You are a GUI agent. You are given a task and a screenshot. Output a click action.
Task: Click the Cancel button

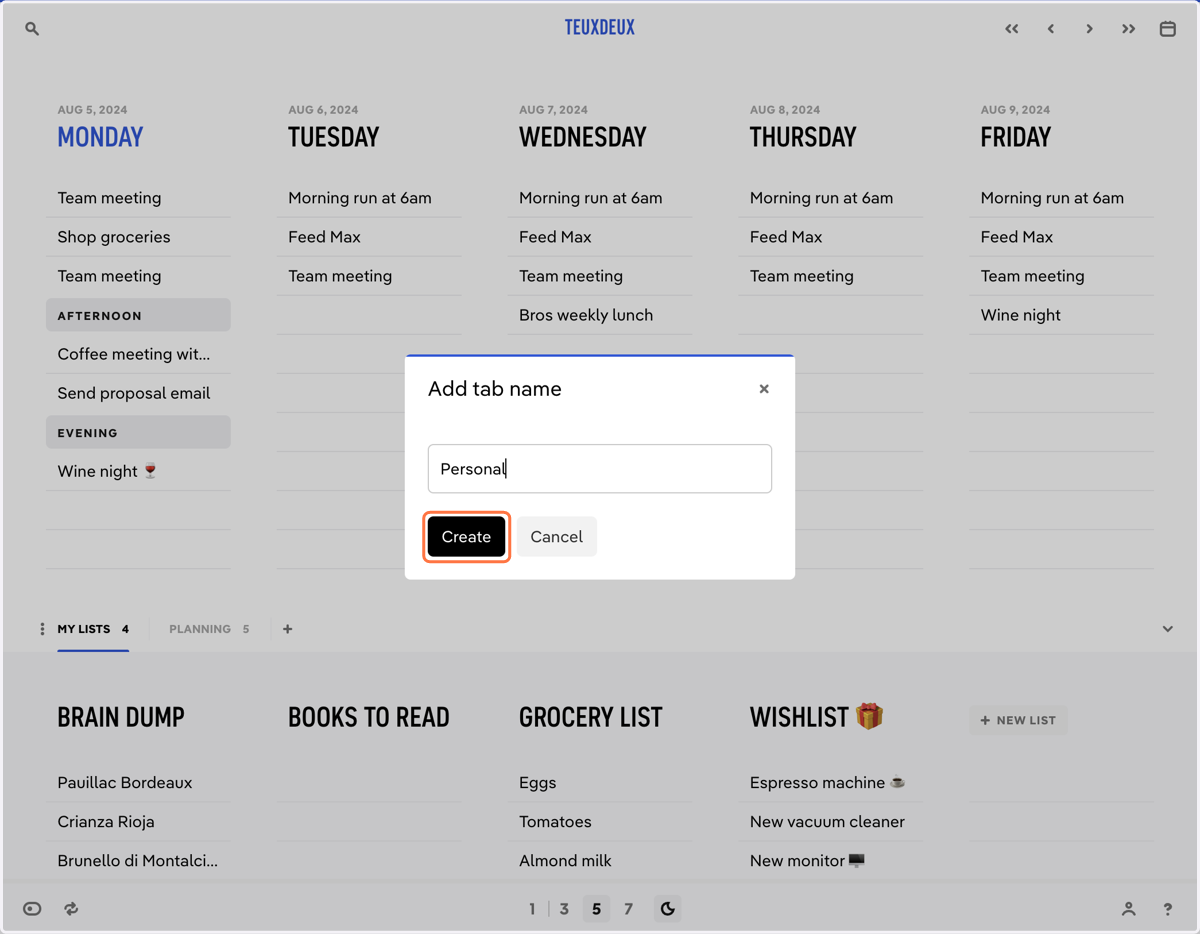click(x=556, y=537)
